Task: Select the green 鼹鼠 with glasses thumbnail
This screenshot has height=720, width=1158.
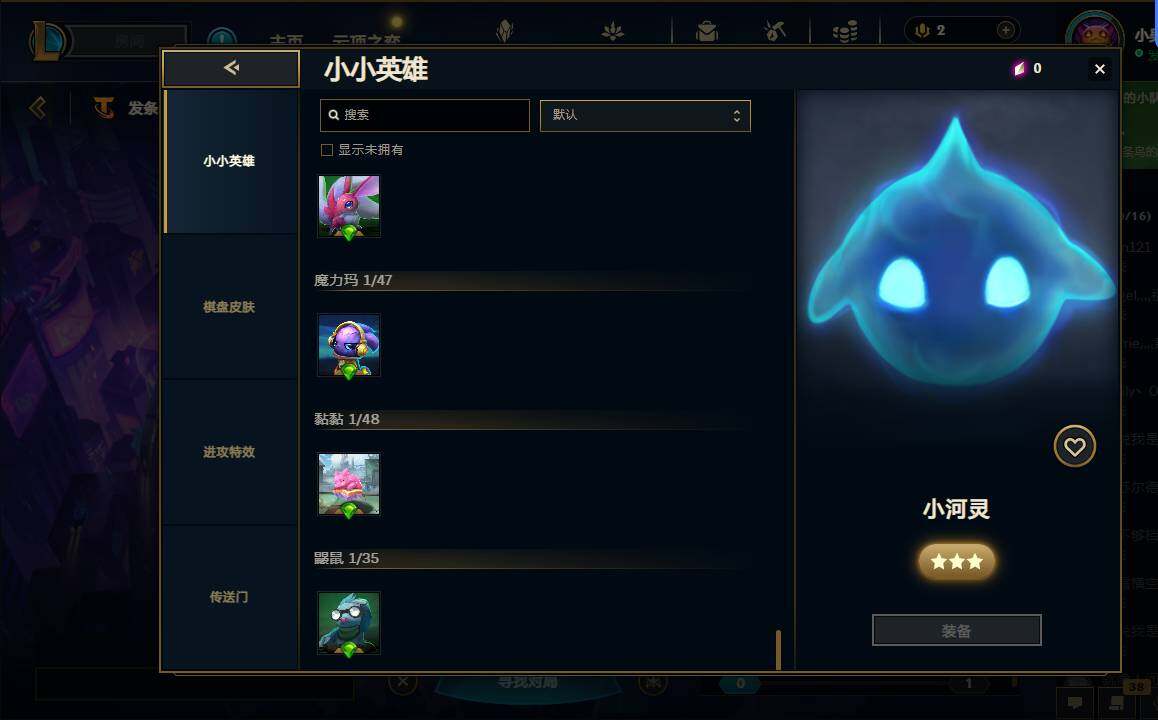Action: [x=349, y=623]
